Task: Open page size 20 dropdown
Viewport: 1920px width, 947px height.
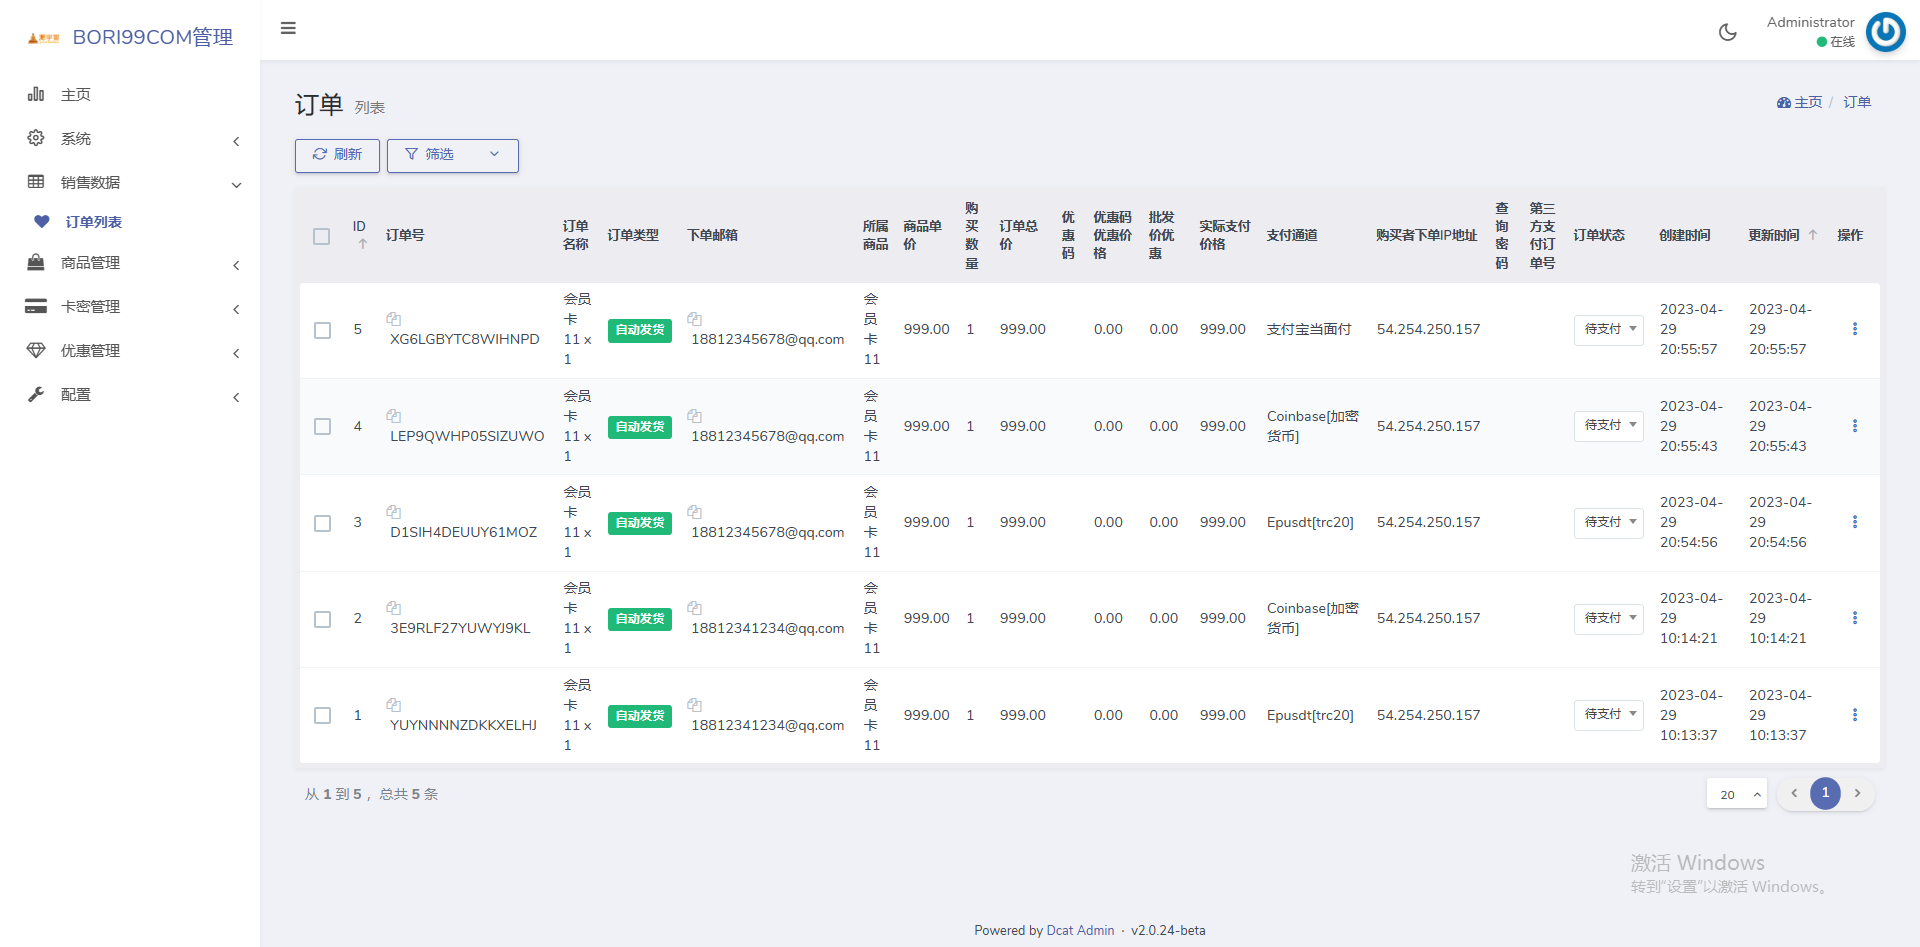Action: point(1736,794)
